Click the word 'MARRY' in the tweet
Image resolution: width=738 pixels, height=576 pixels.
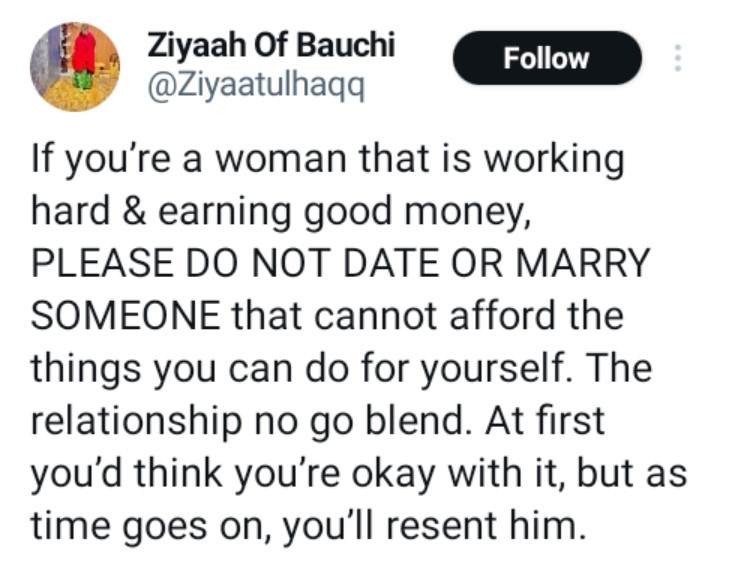click(583, 263)
